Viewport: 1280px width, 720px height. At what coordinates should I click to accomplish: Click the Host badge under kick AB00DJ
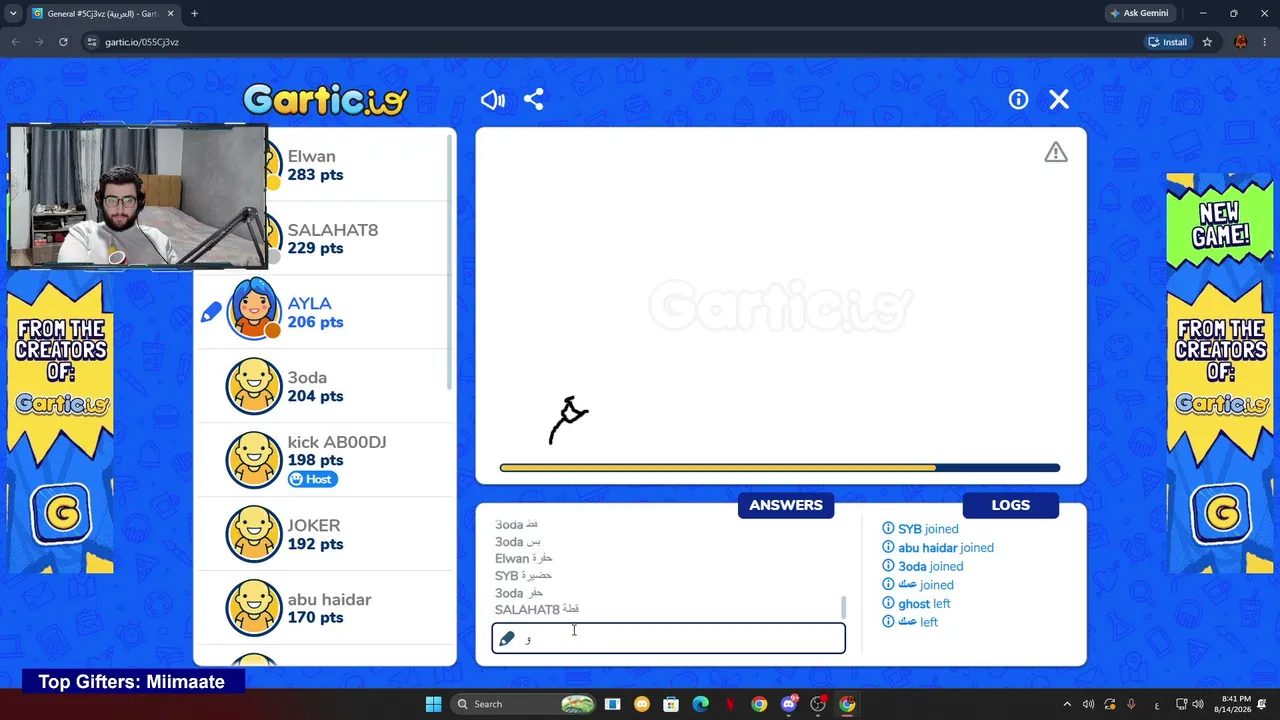coord(312,479)
